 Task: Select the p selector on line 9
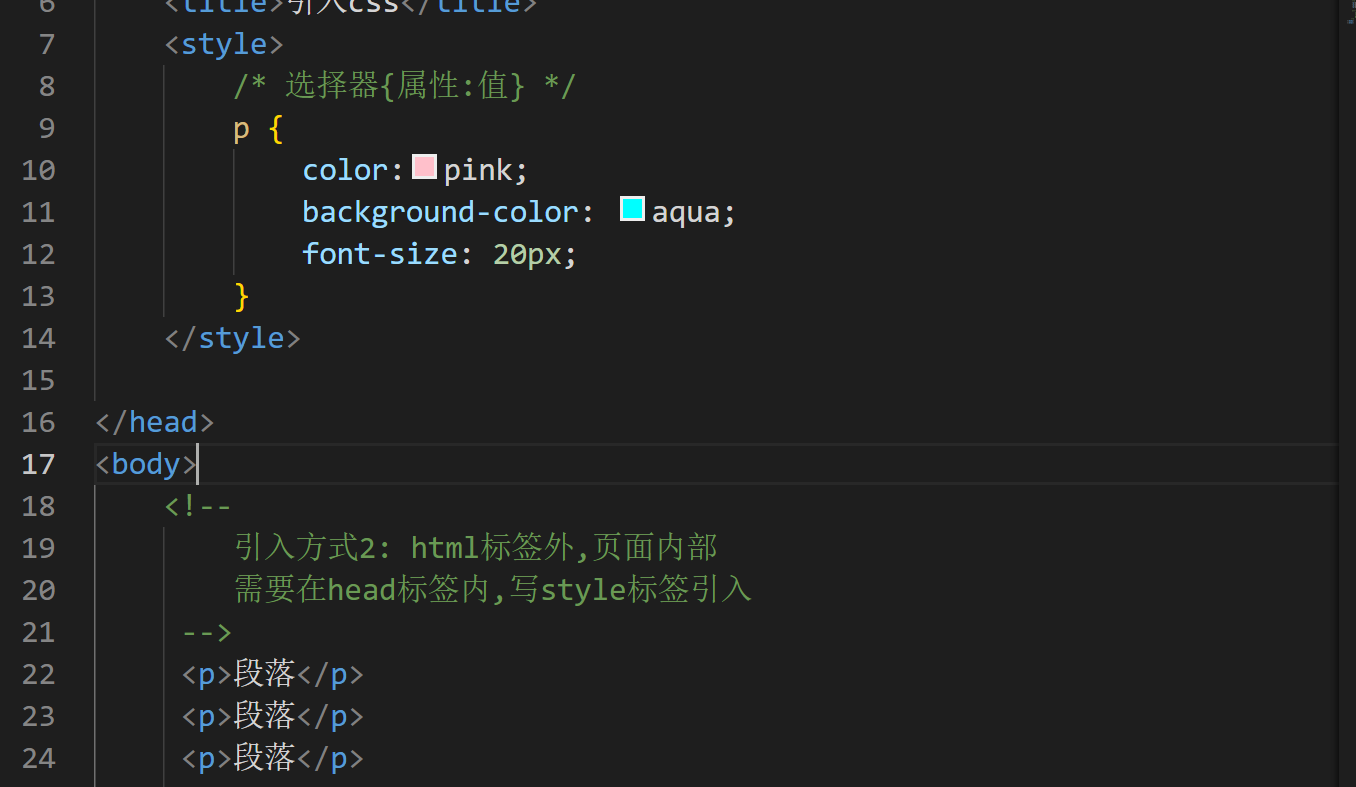(240, 127)
